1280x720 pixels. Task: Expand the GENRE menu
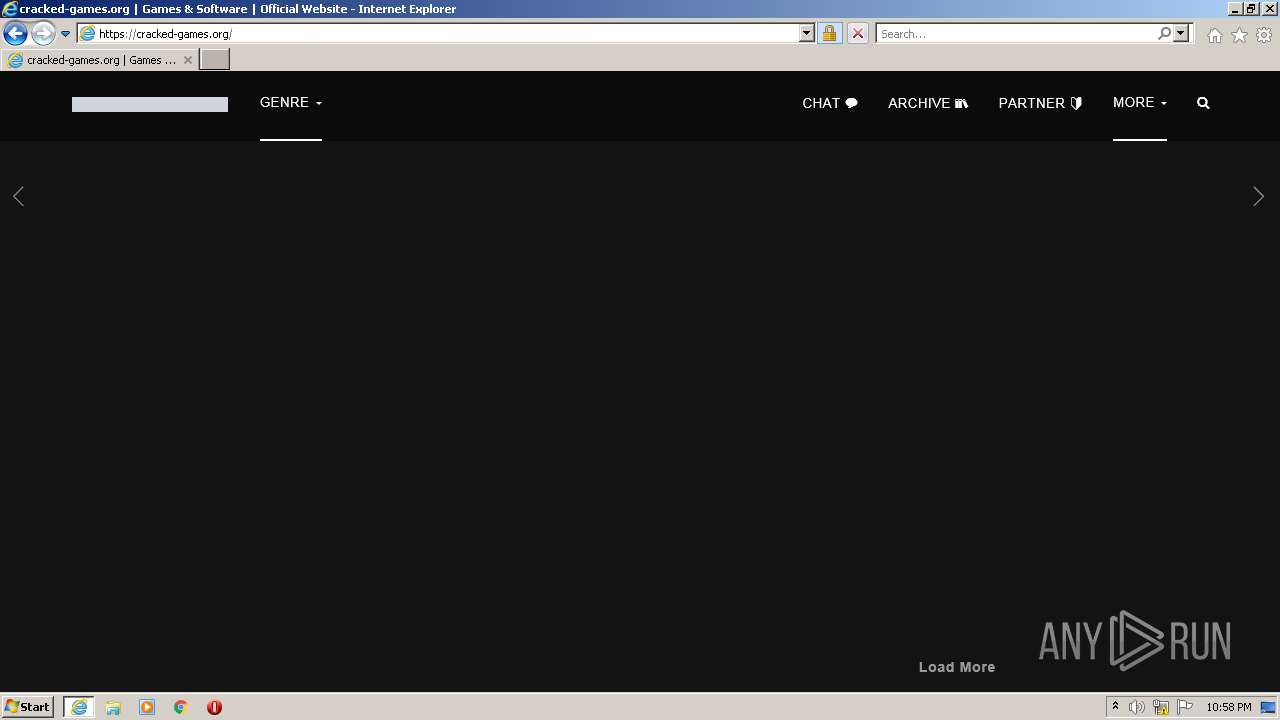pos(291,103)
